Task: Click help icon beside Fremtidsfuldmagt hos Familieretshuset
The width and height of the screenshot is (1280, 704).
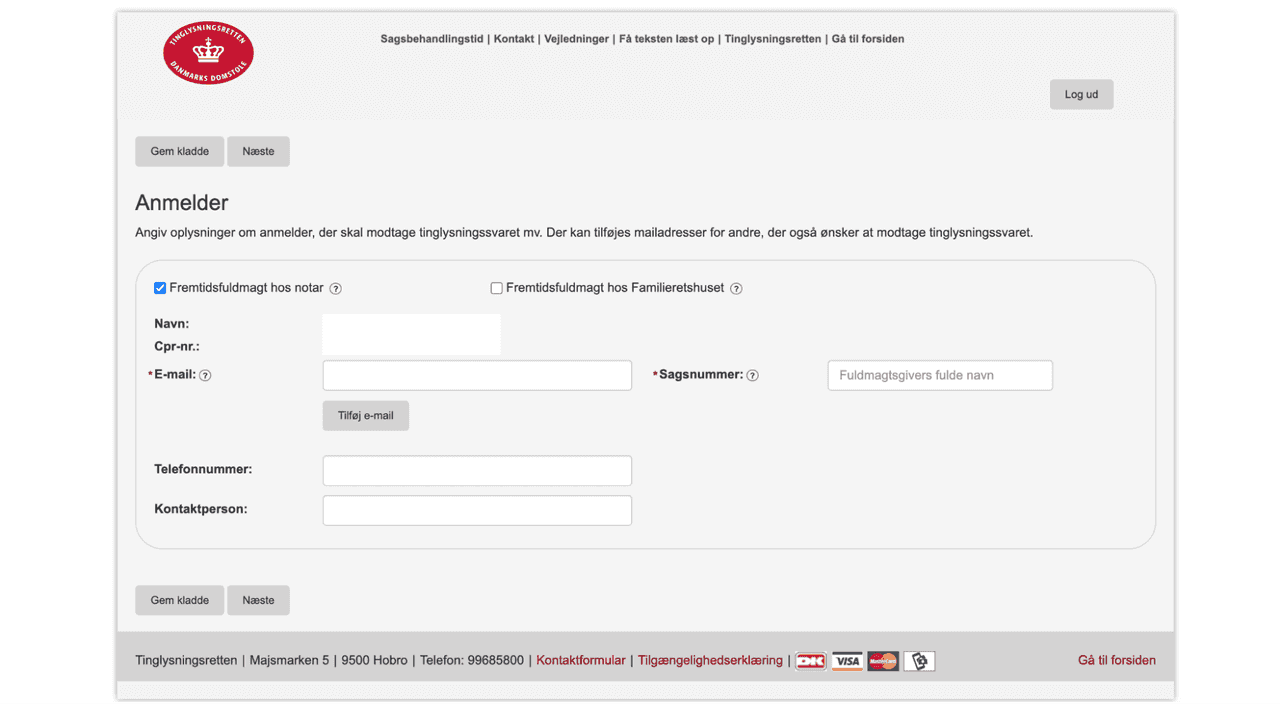Action: click(x=736, y=289)
